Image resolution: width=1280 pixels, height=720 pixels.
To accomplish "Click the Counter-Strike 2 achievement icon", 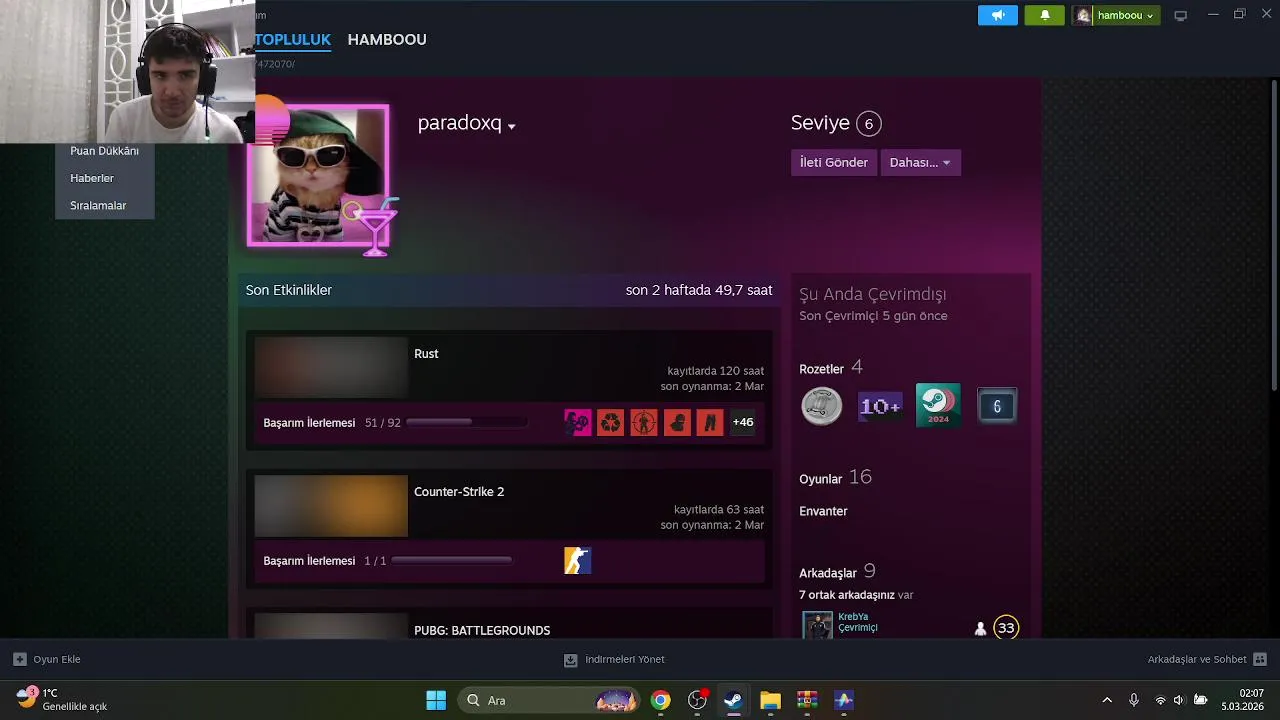I will [577, 560].
